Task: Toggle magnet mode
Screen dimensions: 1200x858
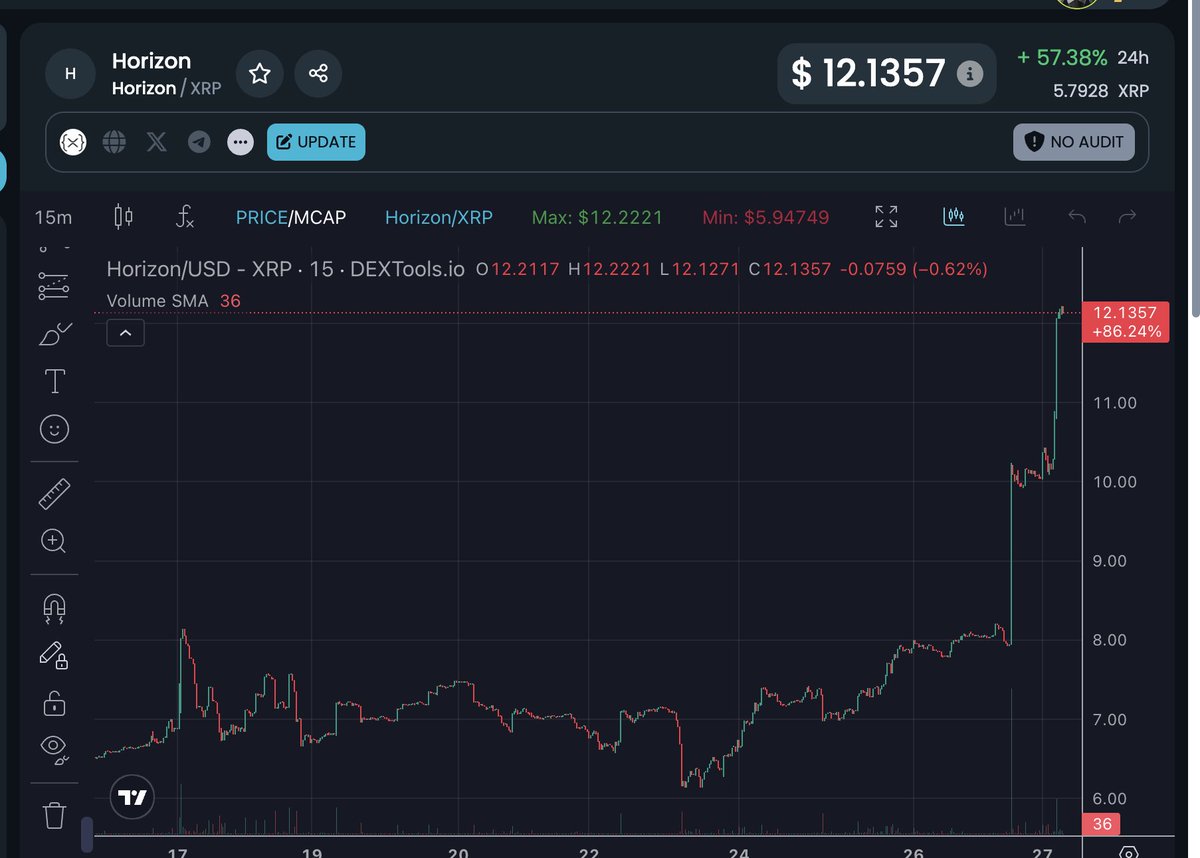Action: pos(54,607)
